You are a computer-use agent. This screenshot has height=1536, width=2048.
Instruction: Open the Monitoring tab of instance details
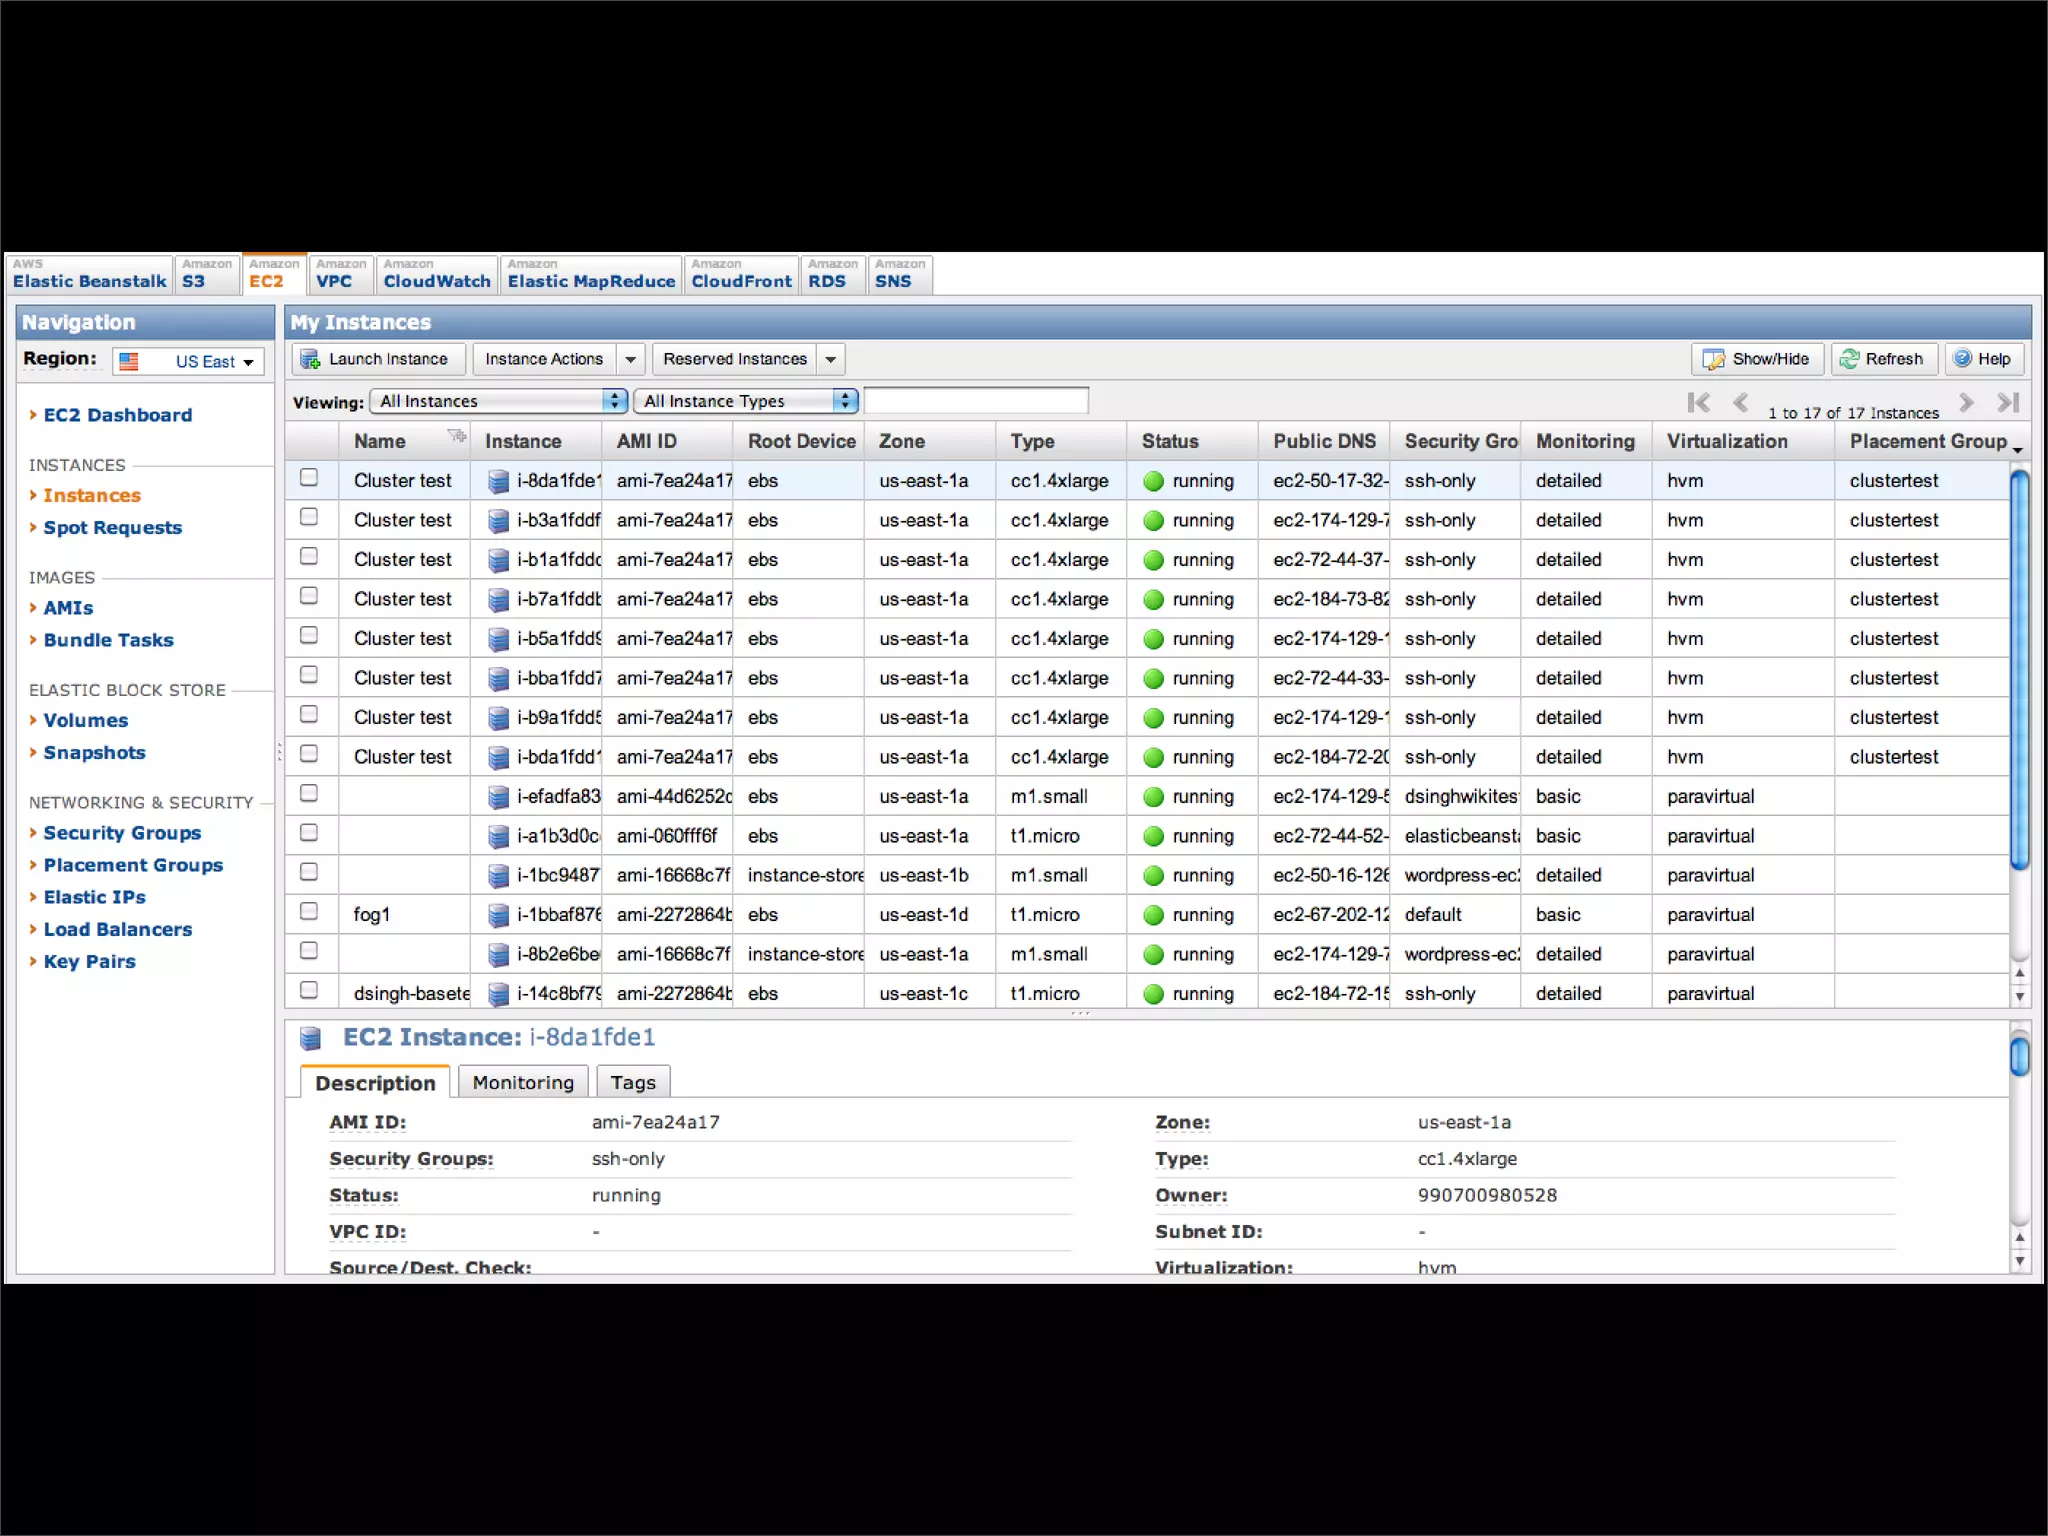point(523,1083)
